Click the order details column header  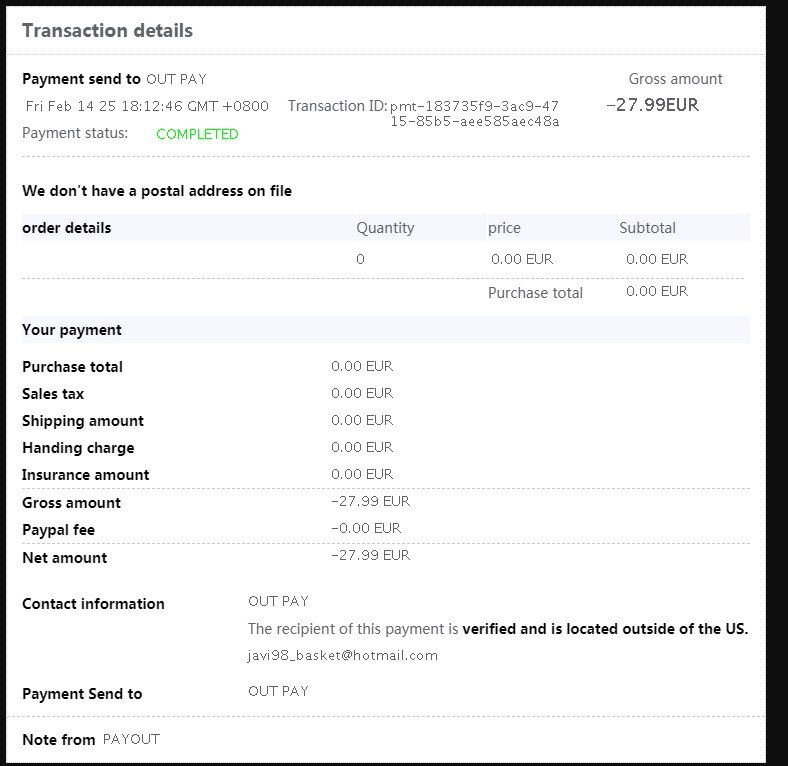click(x=67, y=228)
